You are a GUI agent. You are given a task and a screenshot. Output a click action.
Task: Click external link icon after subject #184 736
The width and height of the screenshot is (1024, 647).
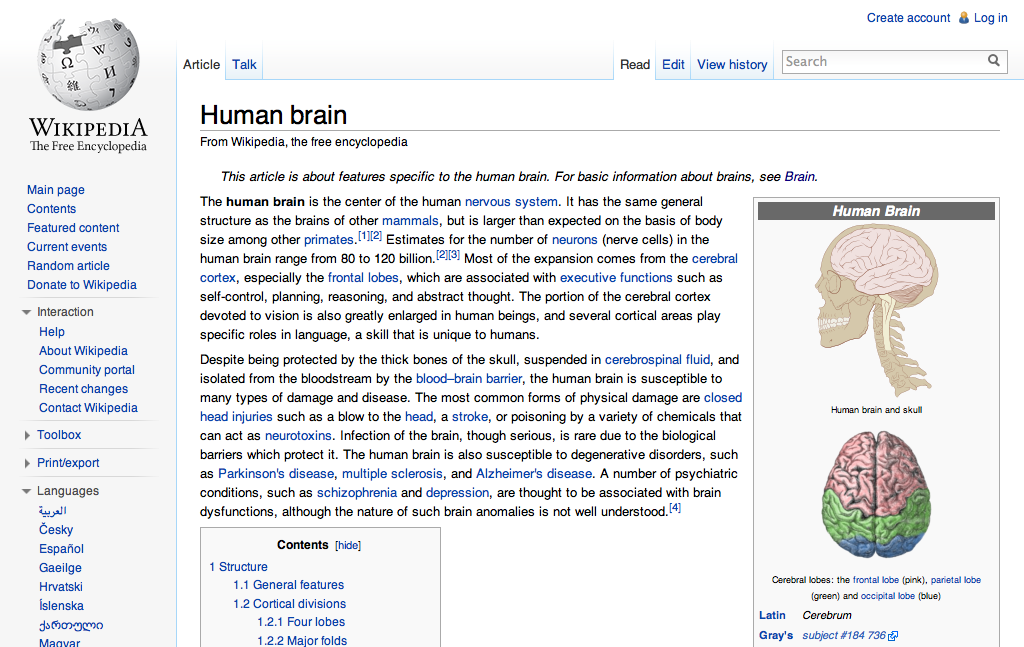[893, 636]
